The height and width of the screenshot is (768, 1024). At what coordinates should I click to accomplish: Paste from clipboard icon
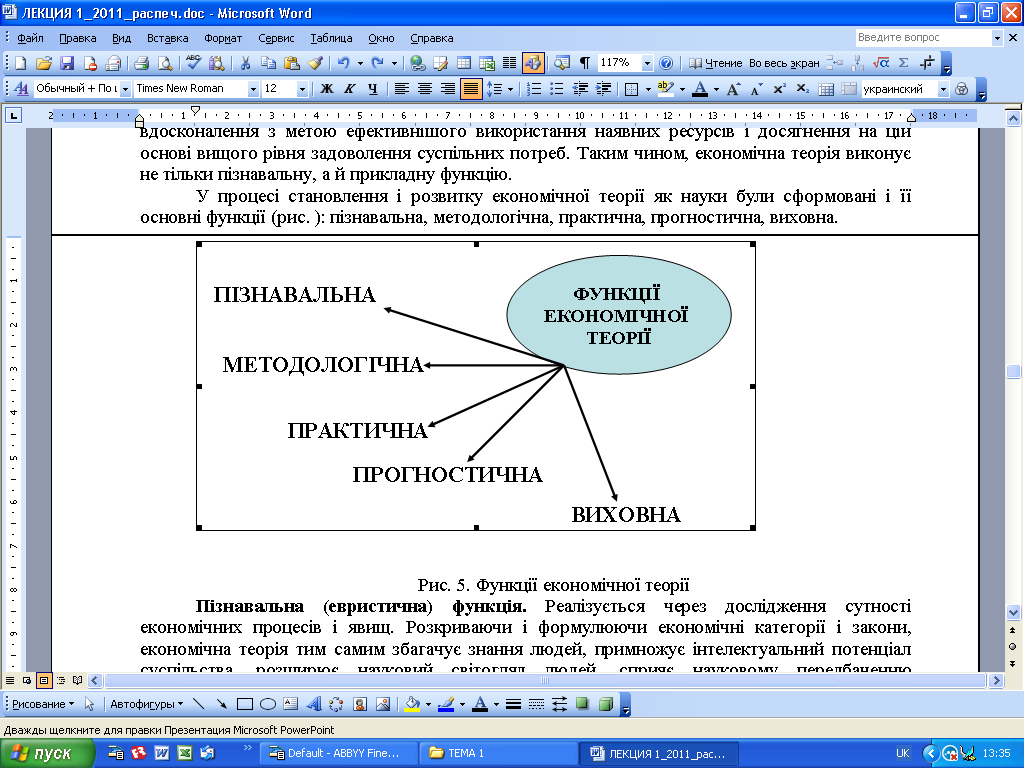pyautogui.click(x=291, y=63)
